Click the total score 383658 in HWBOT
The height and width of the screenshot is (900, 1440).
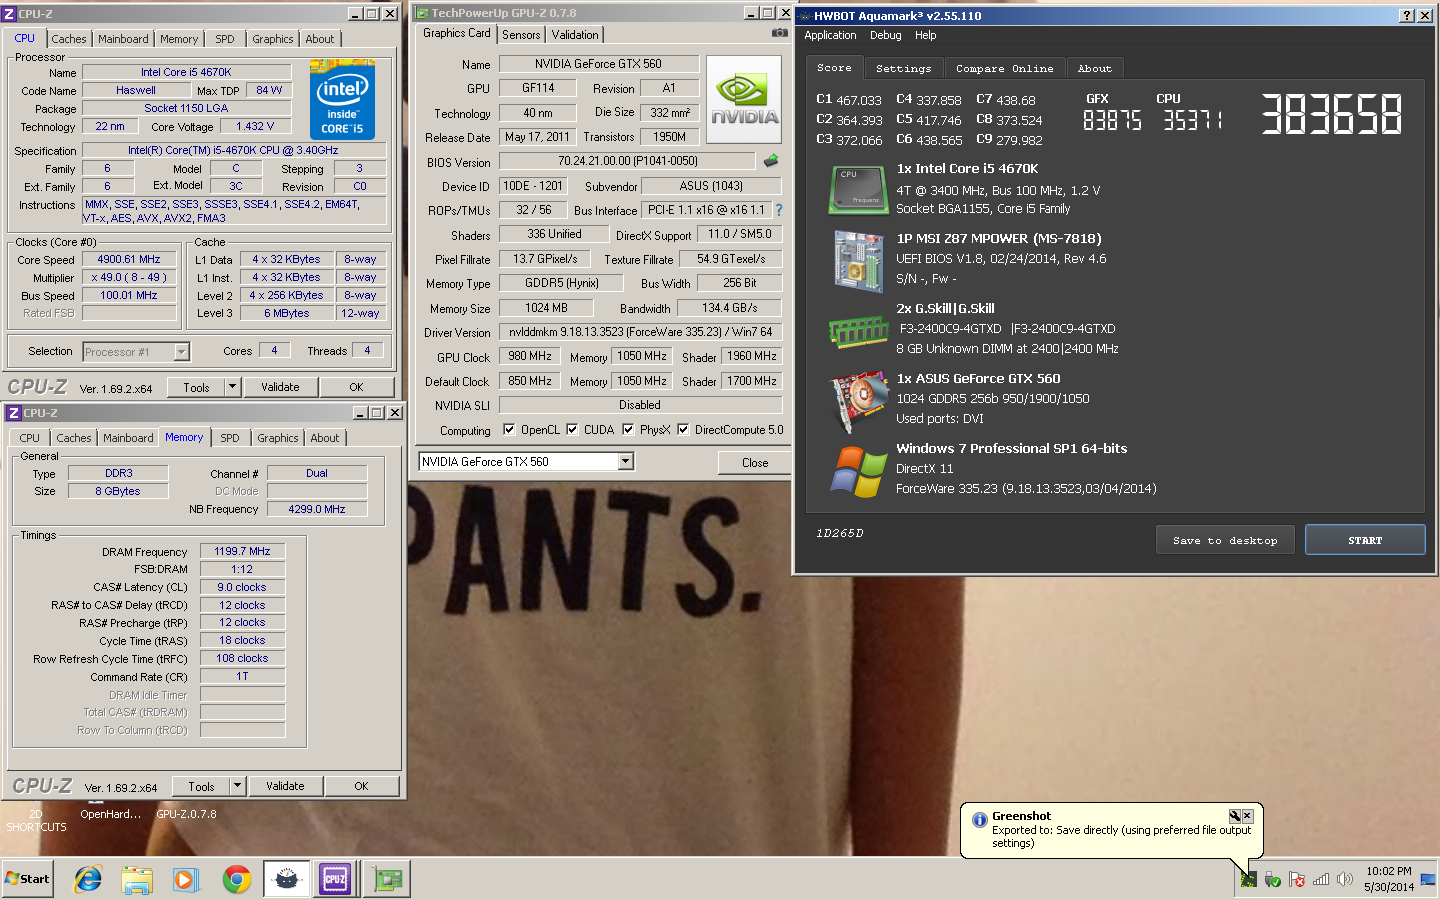1331,114
